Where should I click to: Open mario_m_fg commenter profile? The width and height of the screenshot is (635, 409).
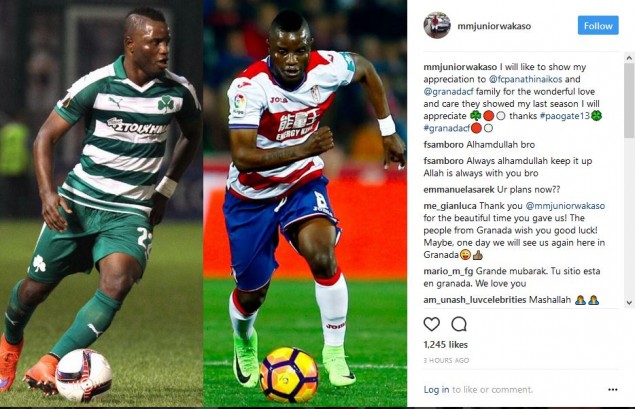(x=448, y=271)
